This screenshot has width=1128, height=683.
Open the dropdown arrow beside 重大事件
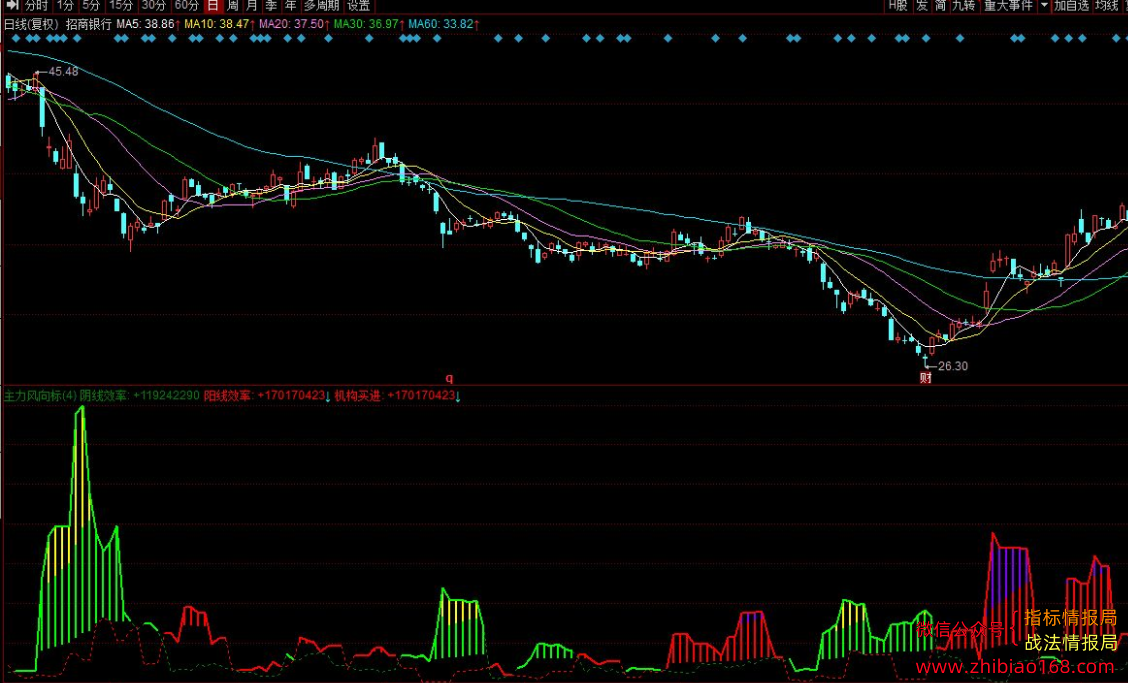point(1045,6)
